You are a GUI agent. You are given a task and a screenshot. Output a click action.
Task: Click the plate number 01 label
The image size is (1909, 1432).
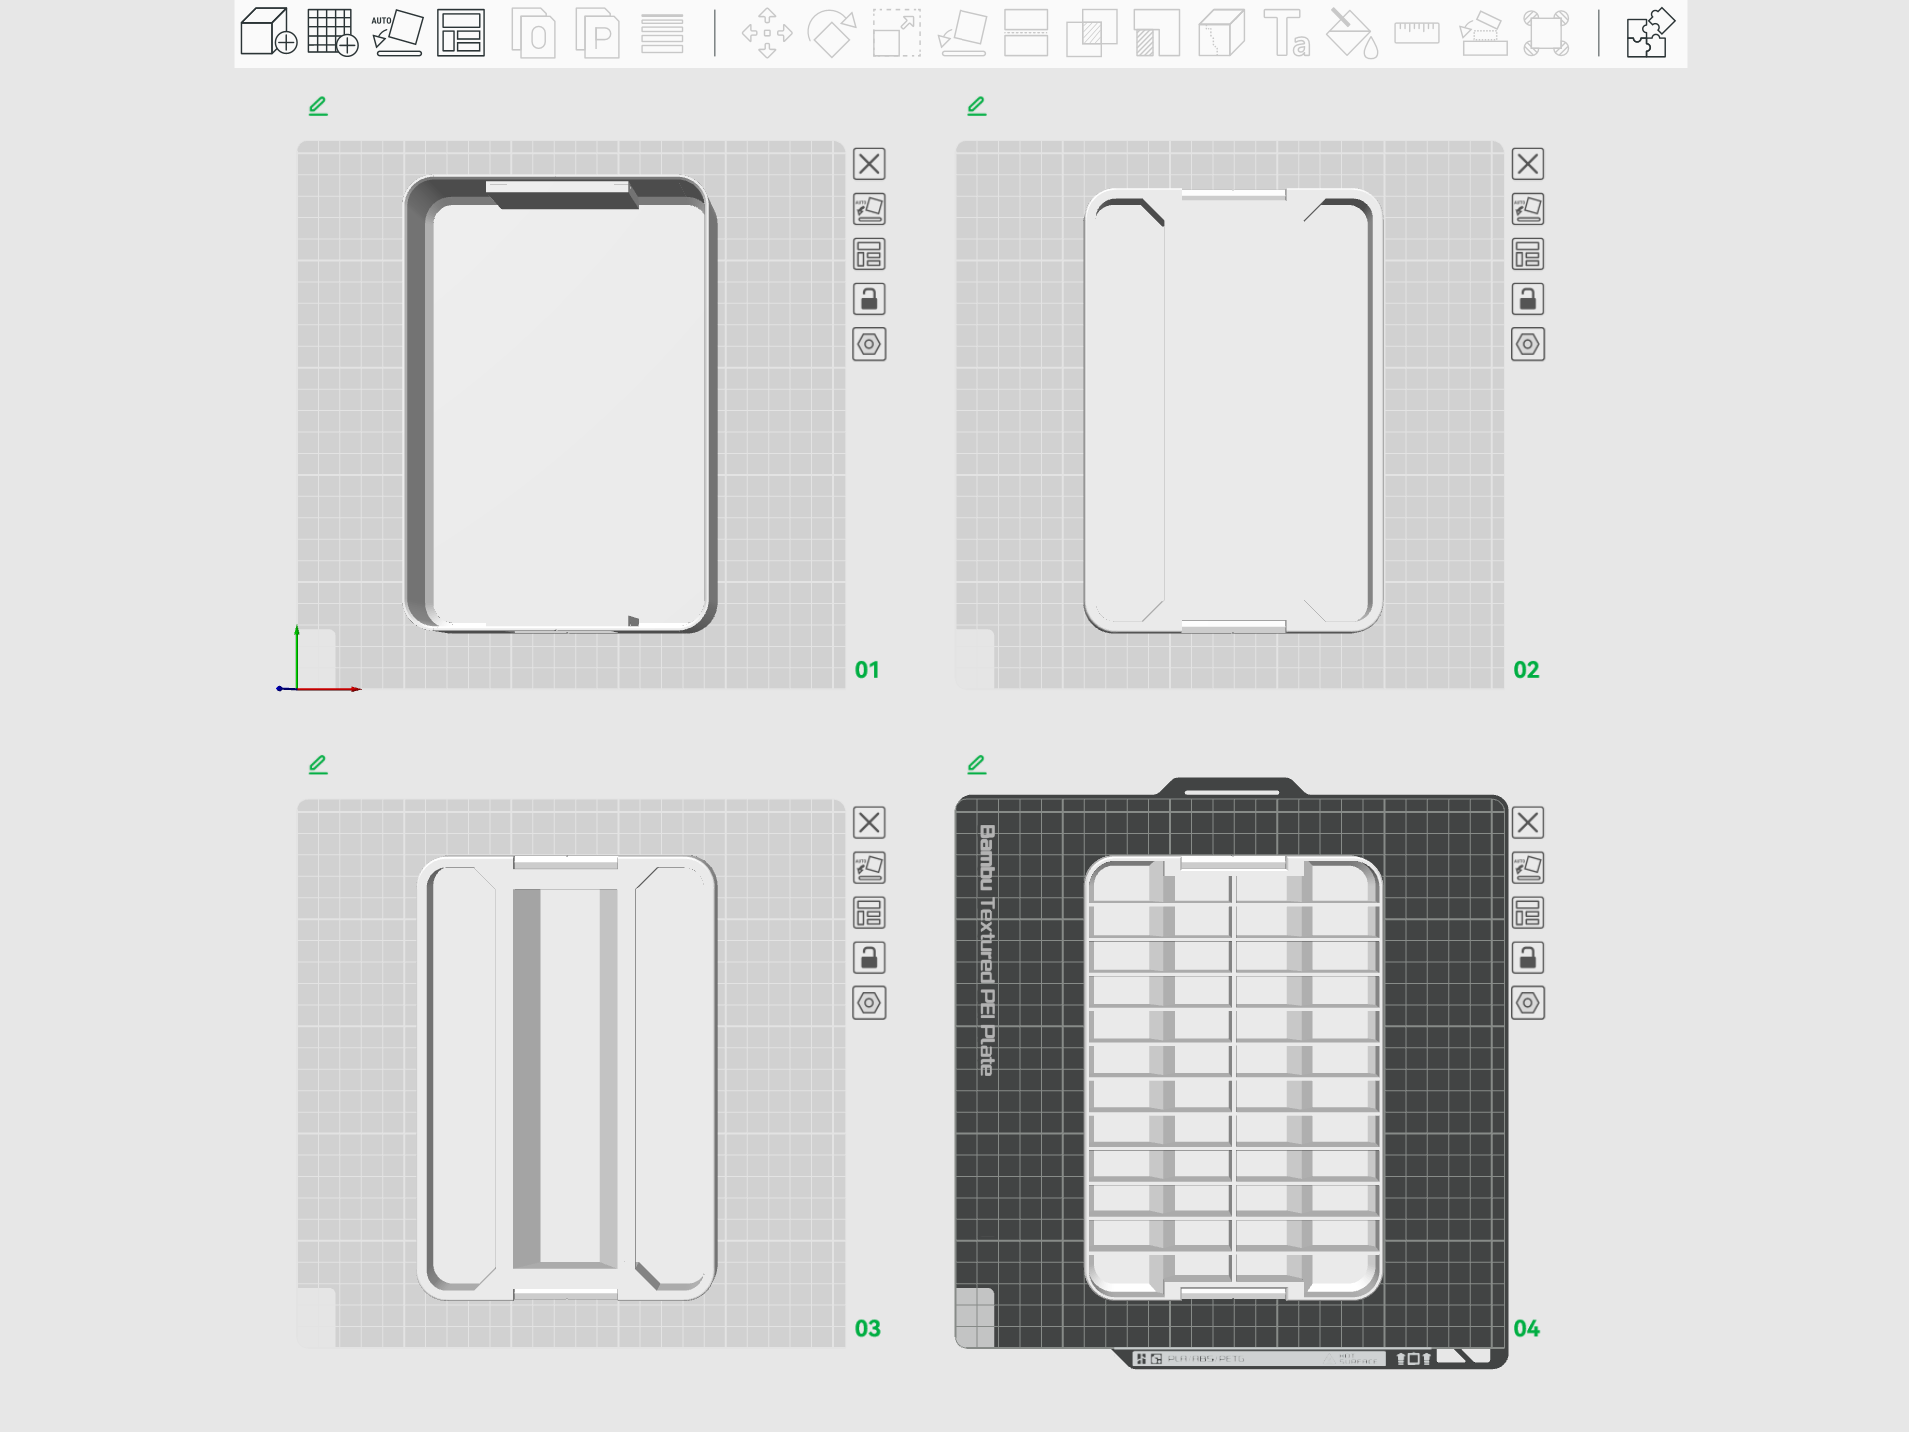(x=867, y=670)
